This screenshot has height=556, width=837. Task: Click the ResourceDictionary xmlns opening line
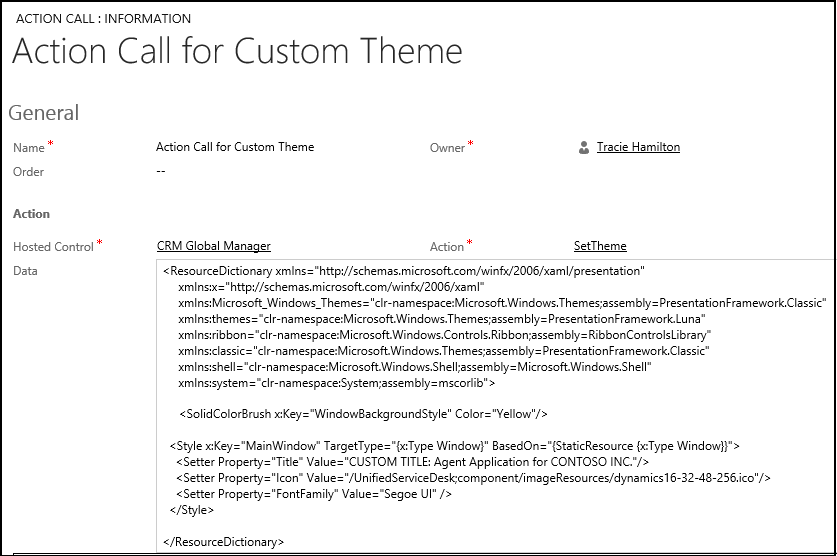coord(404,271)
